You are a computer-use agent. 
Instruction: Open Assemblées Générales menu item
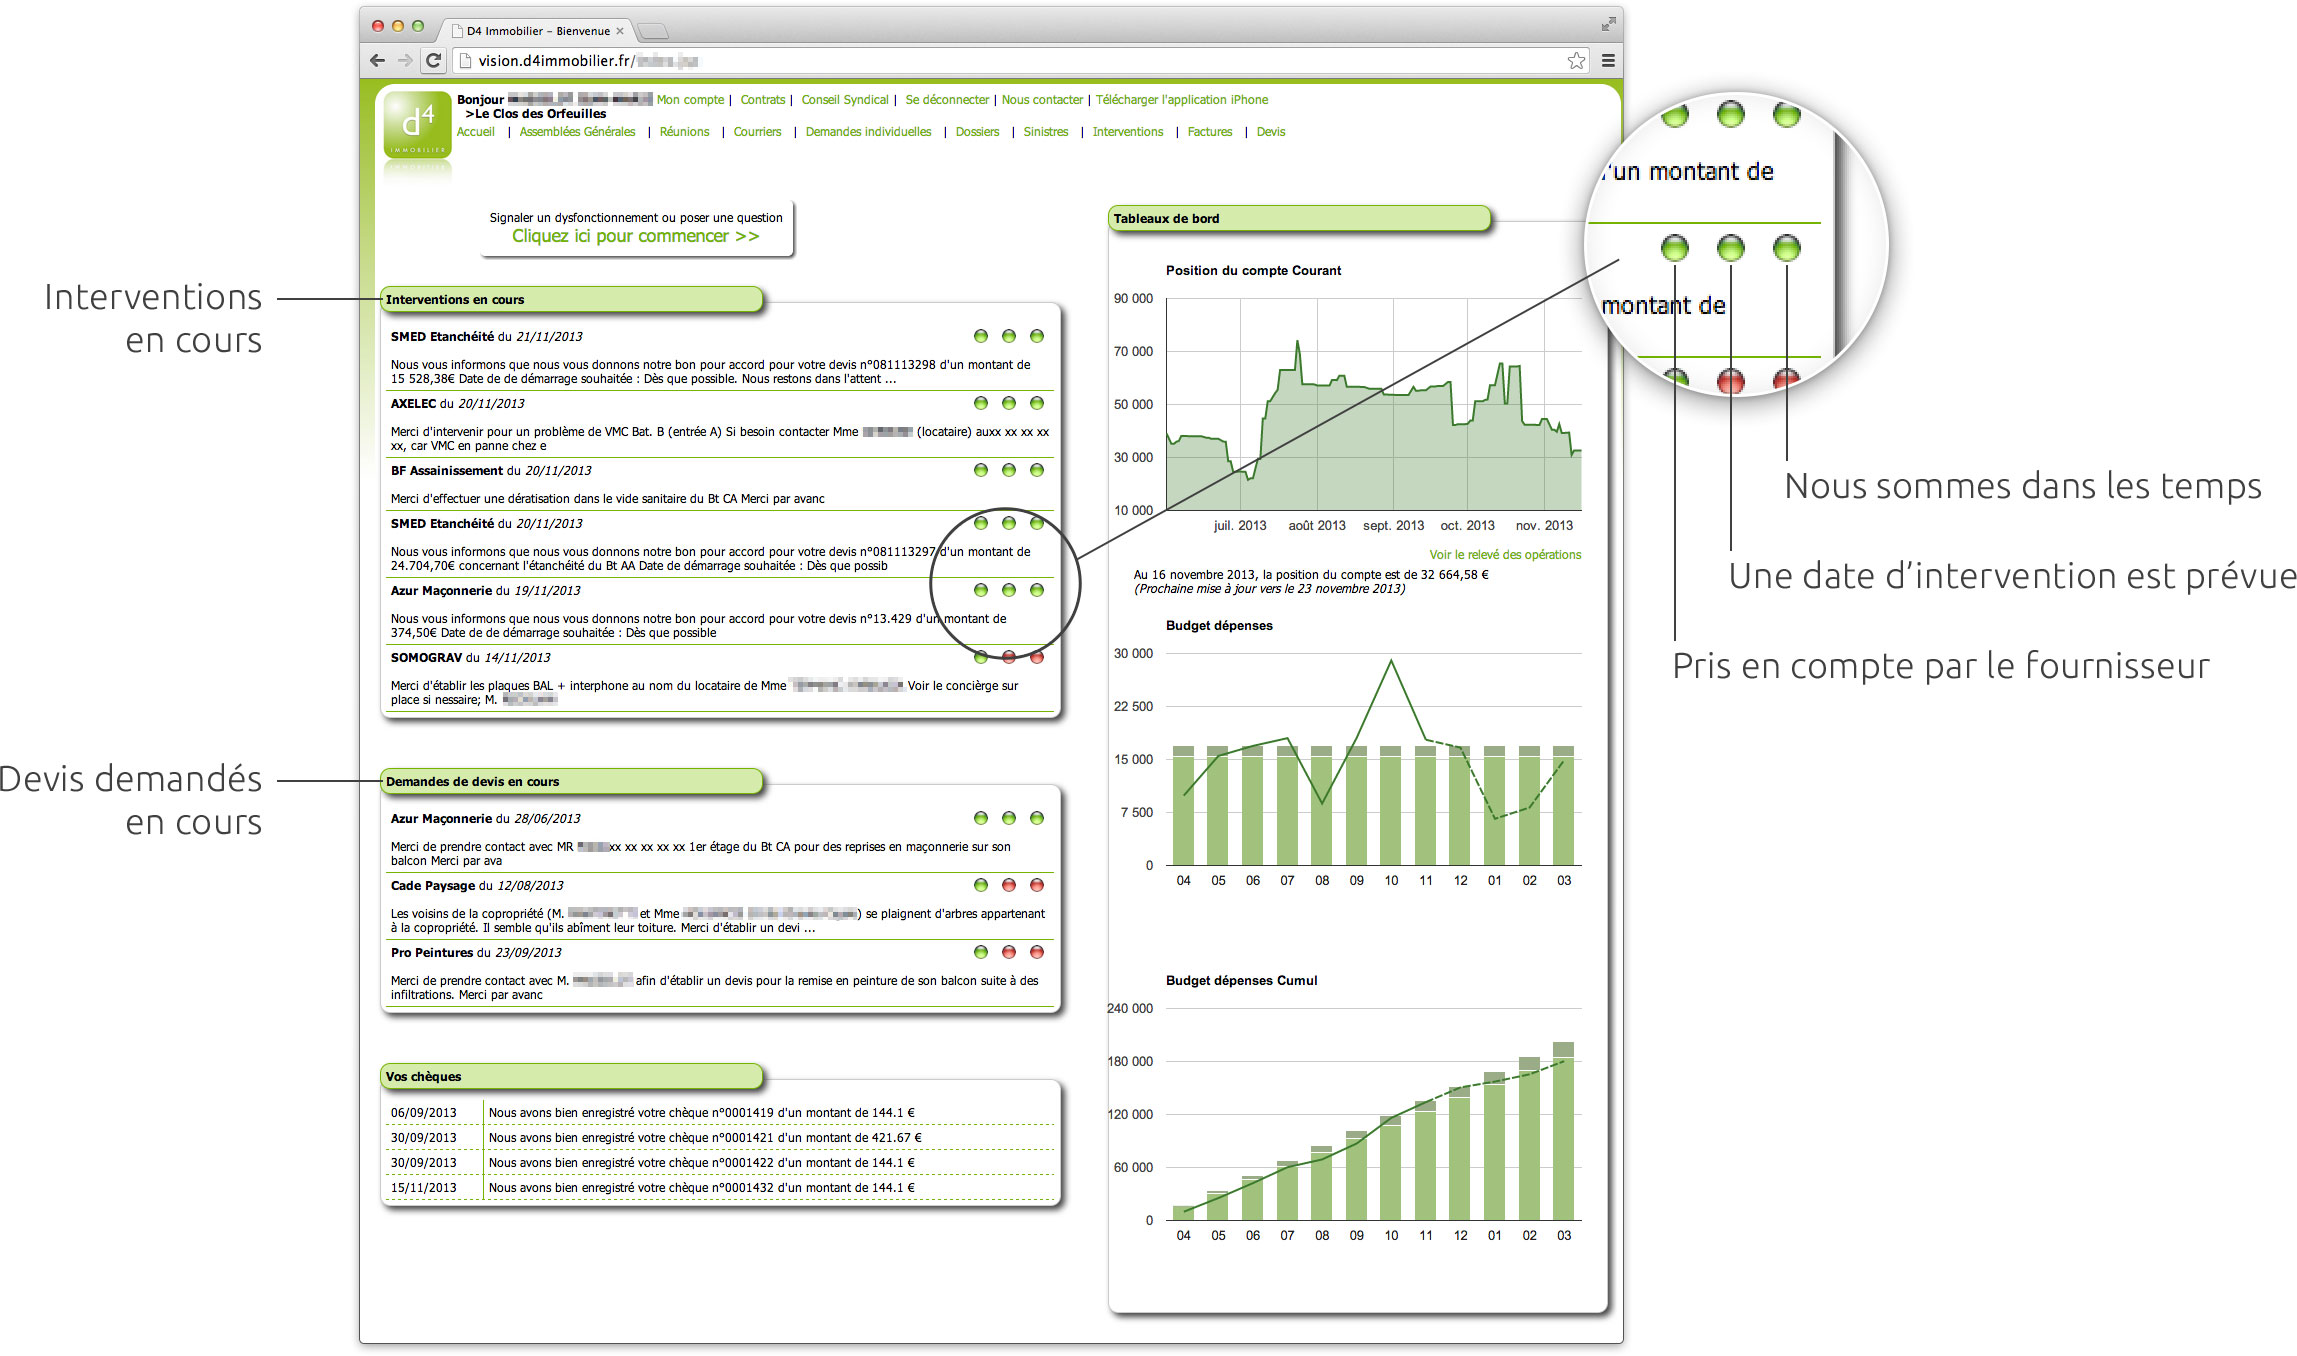577,132
